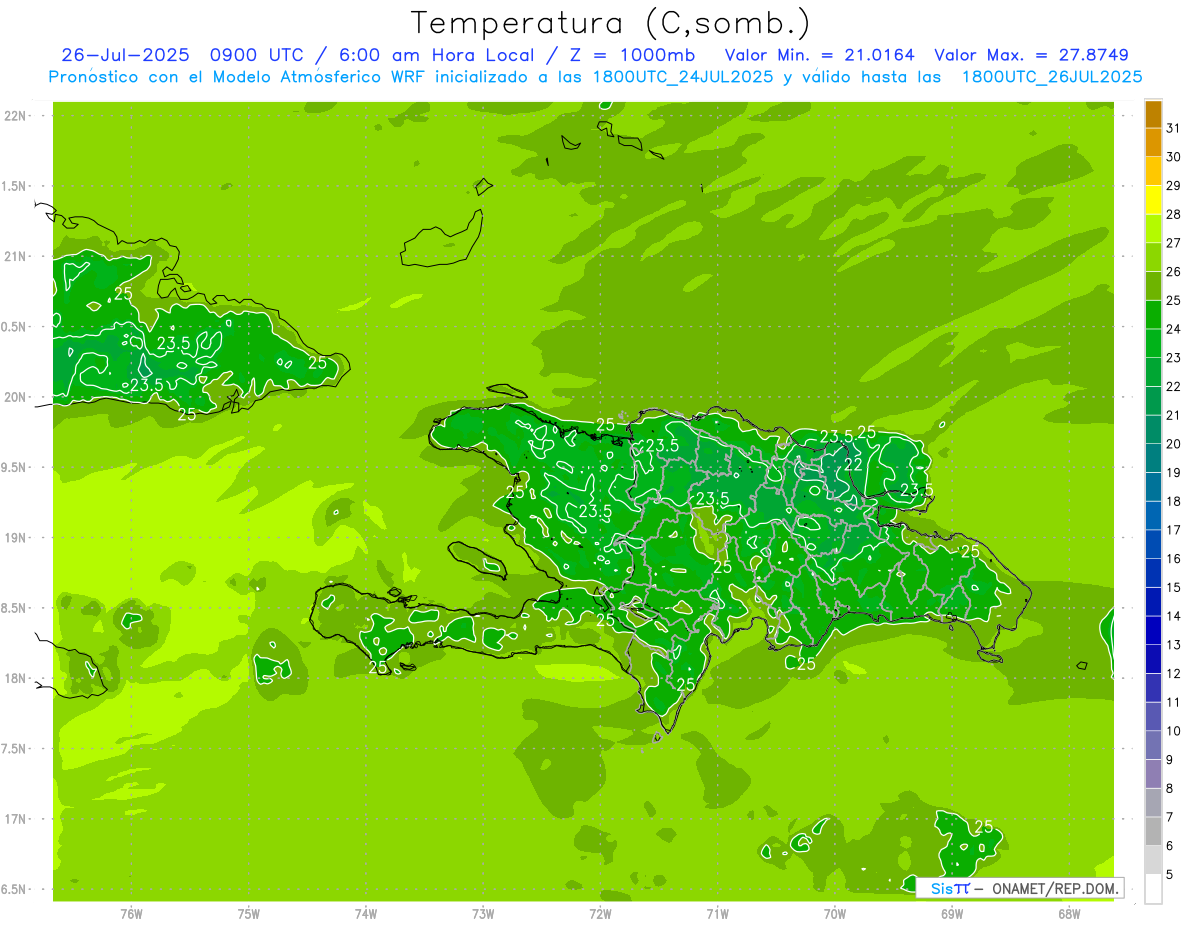Click the "75W" longitude label
Screen dimensions: 1200x927
click(x=249, y=914)
